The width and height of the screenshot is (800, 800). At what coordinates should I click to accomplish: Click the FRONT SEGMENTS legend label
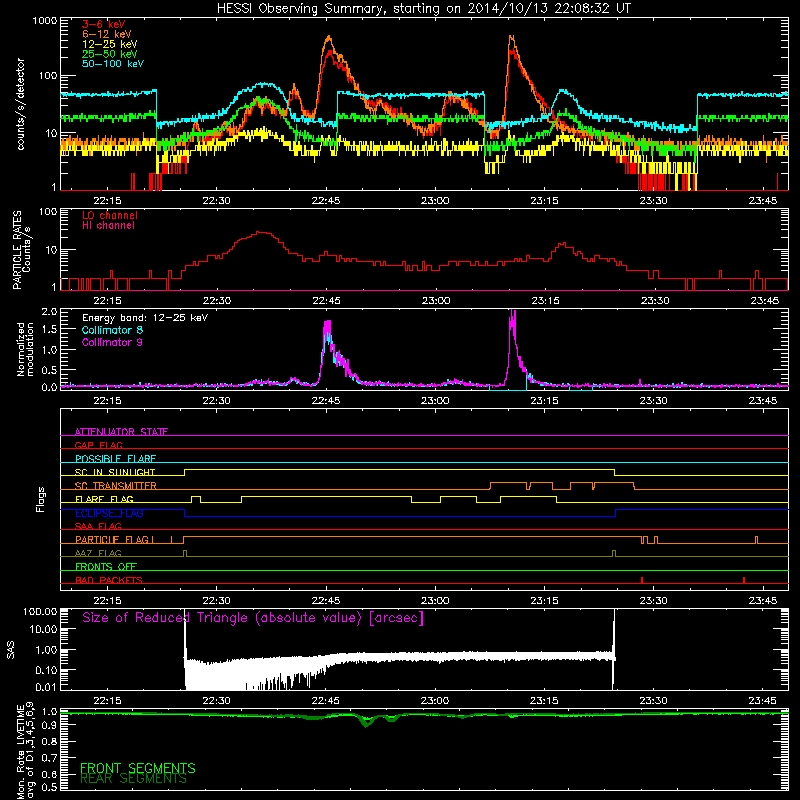pyautogui.click(x=138, y=768)
